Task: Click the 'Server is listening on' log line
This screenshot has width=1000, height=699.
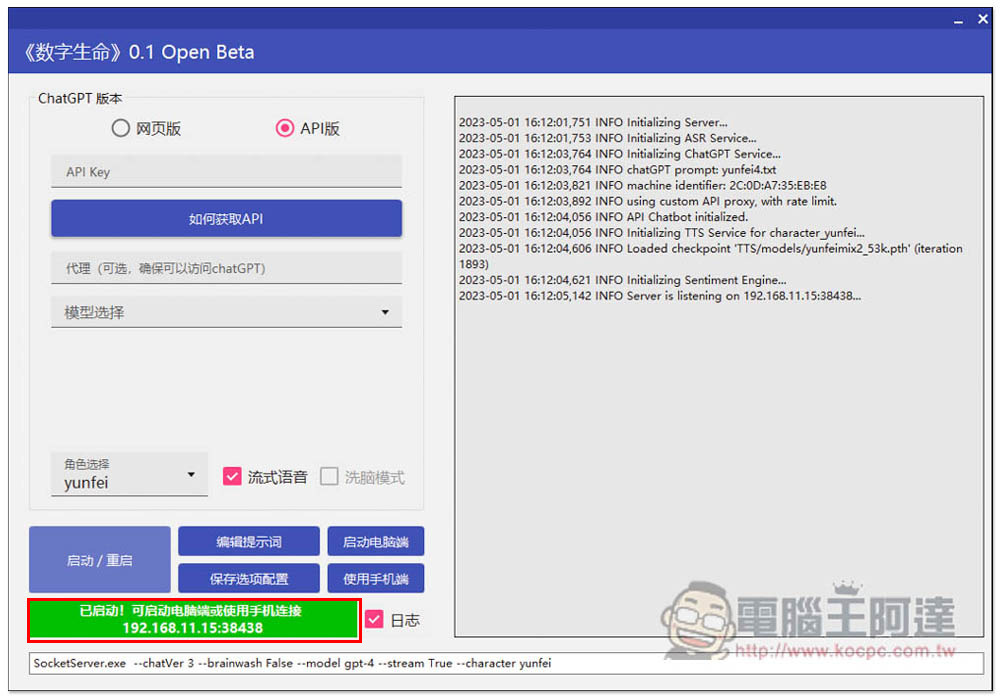Action: [x=660, y=296]
